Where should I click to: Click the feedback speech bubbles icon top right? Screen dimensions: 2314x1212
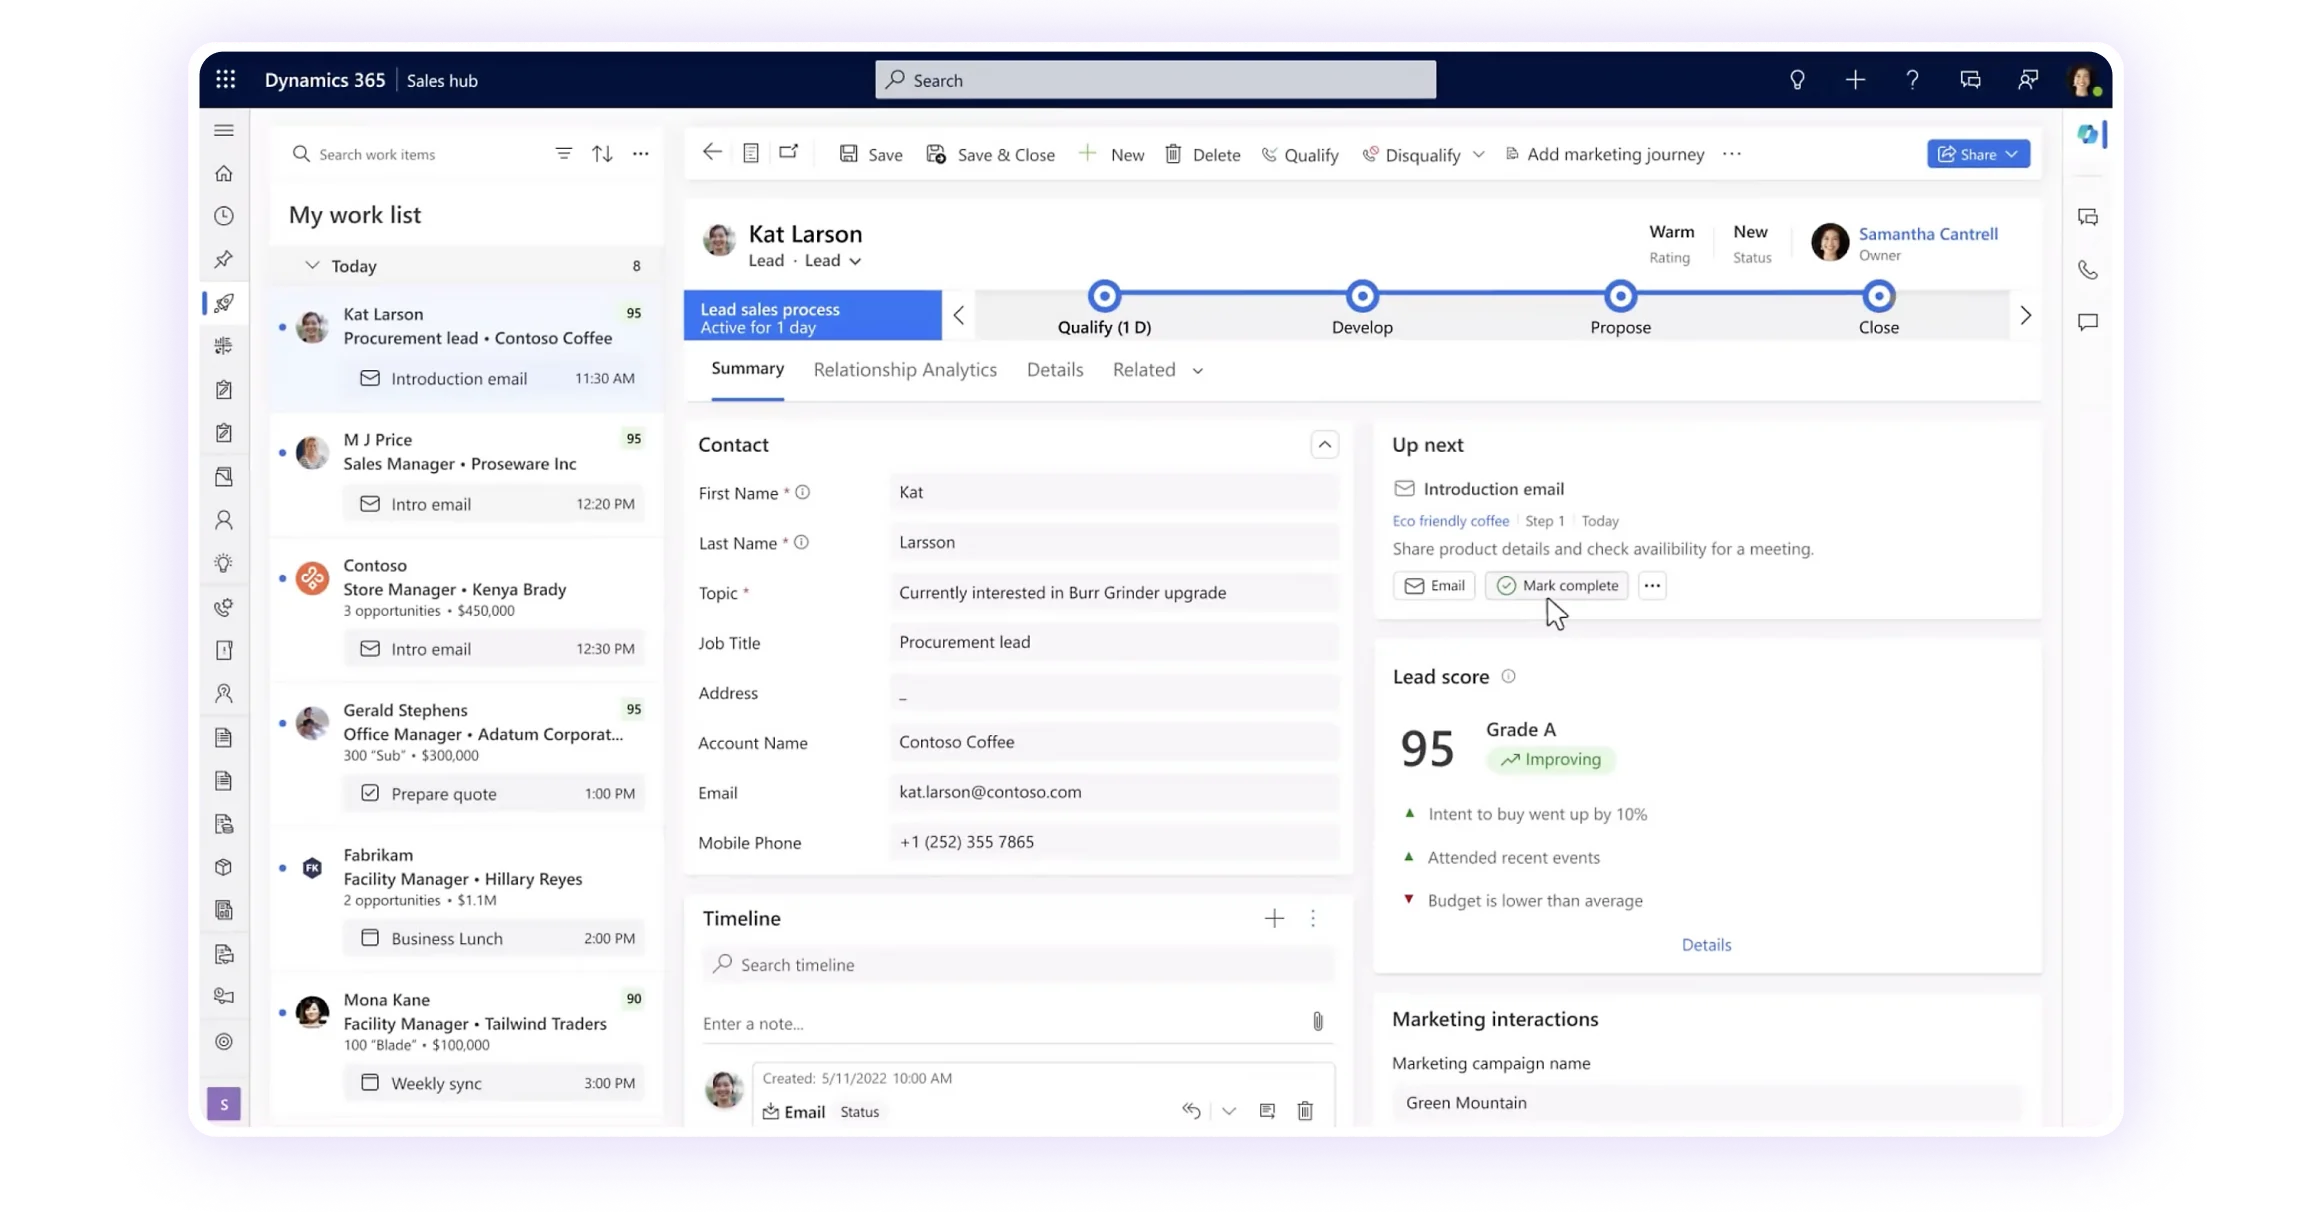pos(1970,79)
